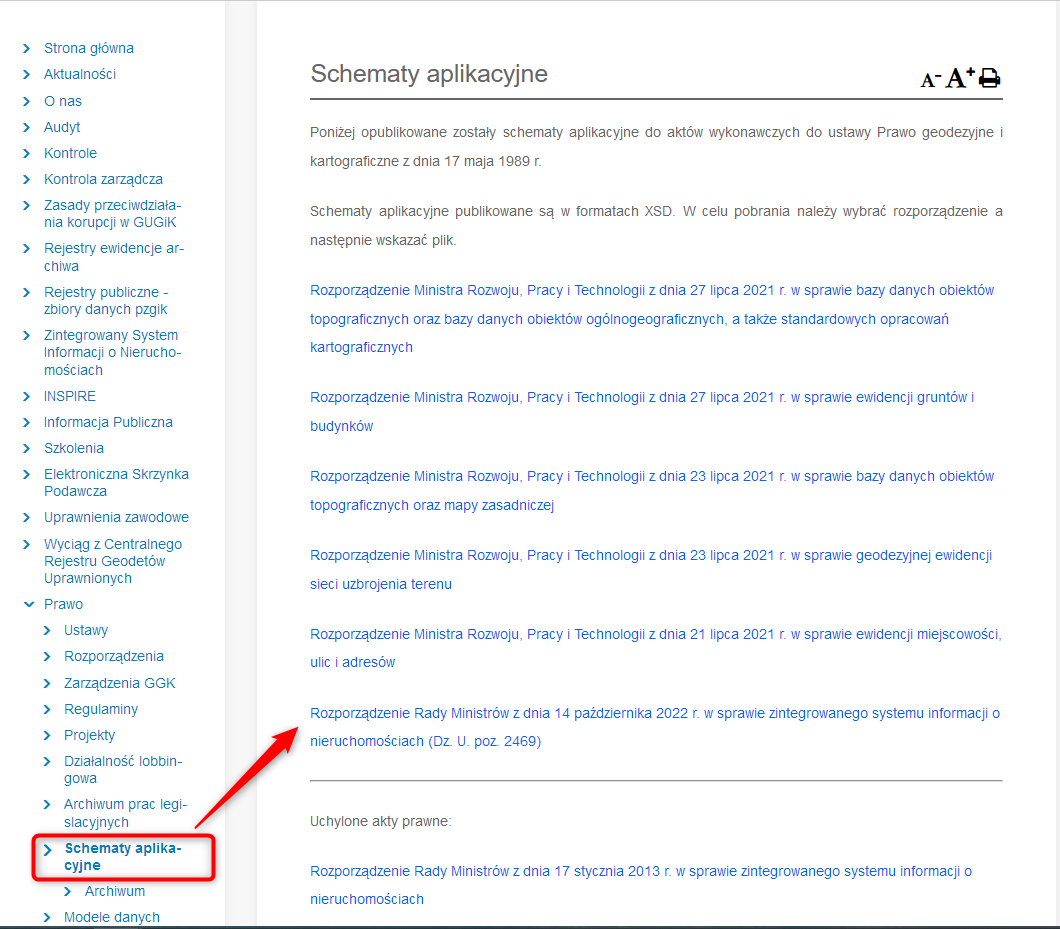The width and height of the screenshot is (1060, 929).
Task: Click the chevron next to INSPIRE
Action: point(28,397)
